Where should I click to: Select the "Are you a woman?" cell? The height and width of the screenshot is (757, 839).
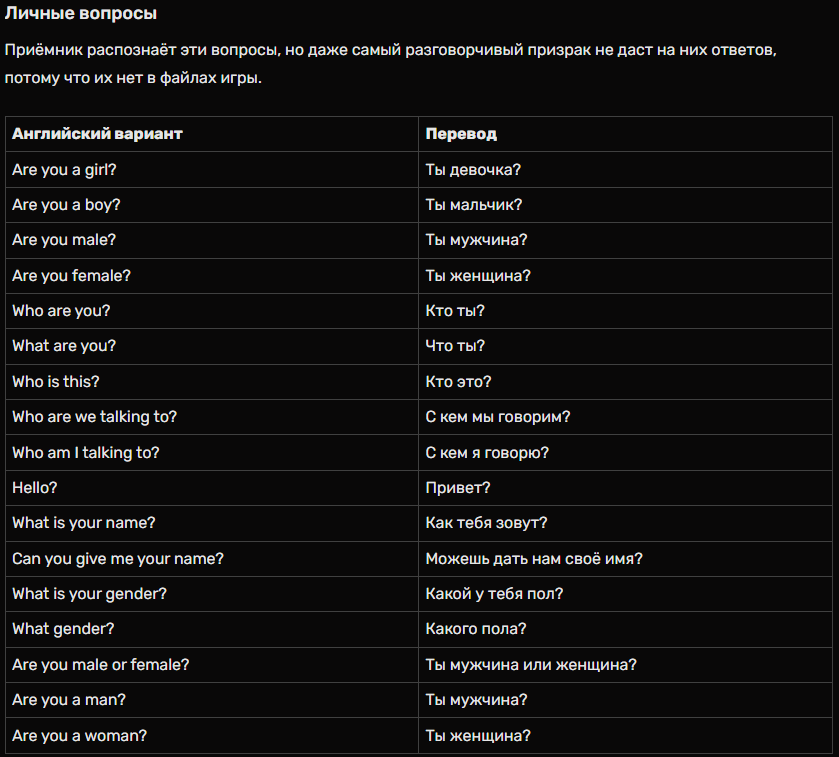79,736
